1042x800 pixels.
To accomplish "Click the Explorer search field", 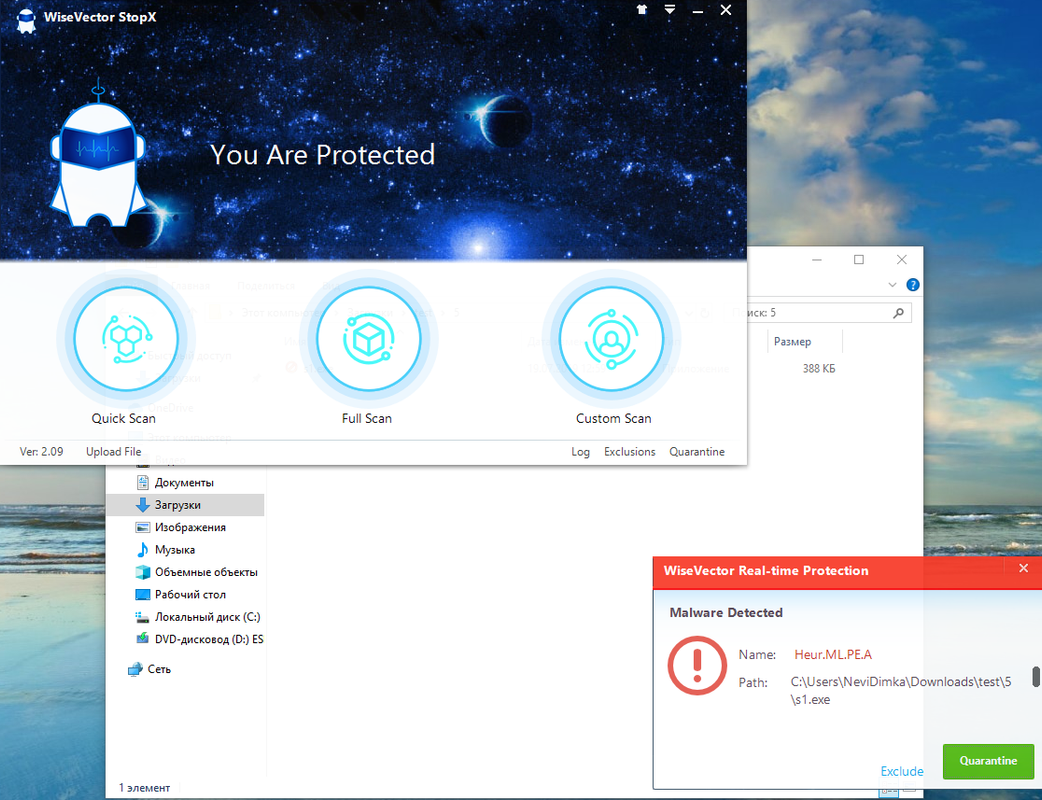I will point(815,312).
